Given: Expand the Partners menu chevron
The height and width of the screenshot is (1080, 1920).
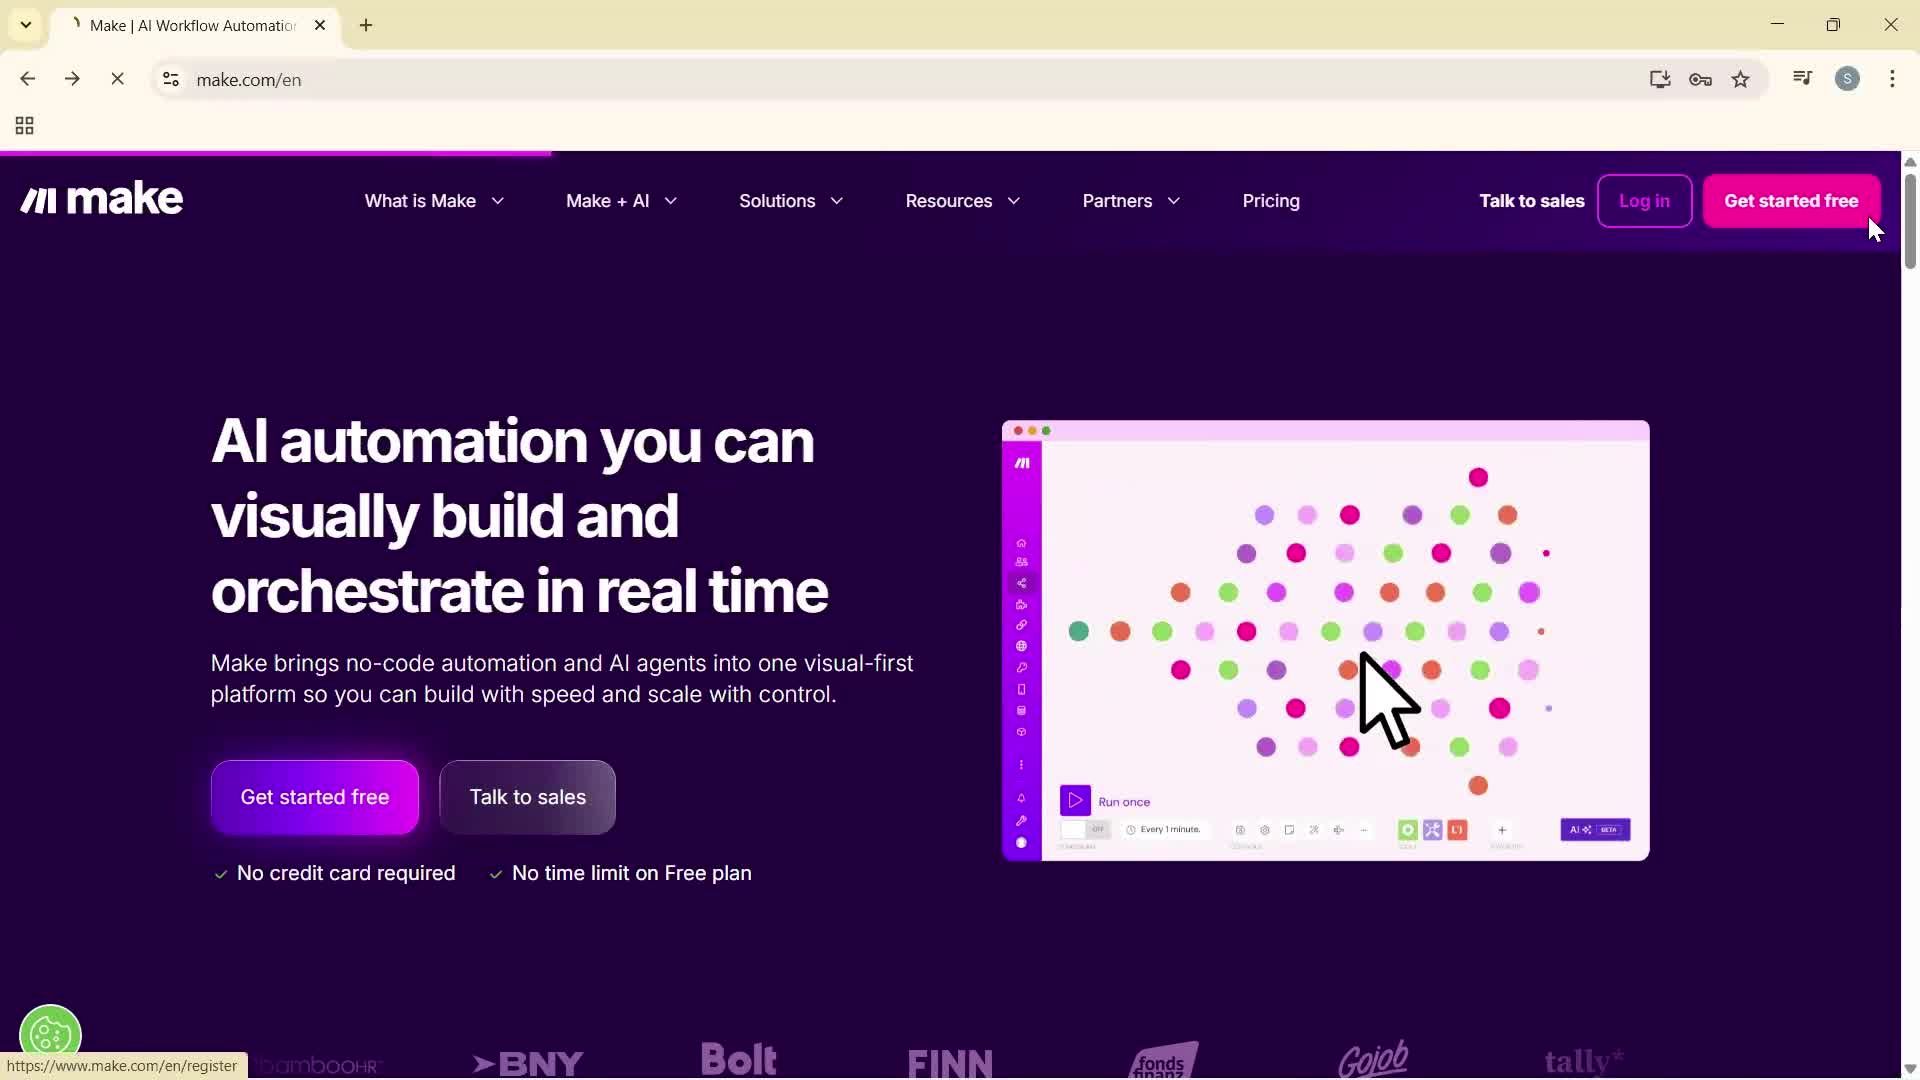Looking at the screenshot, I should click(x=1176, y=201).
